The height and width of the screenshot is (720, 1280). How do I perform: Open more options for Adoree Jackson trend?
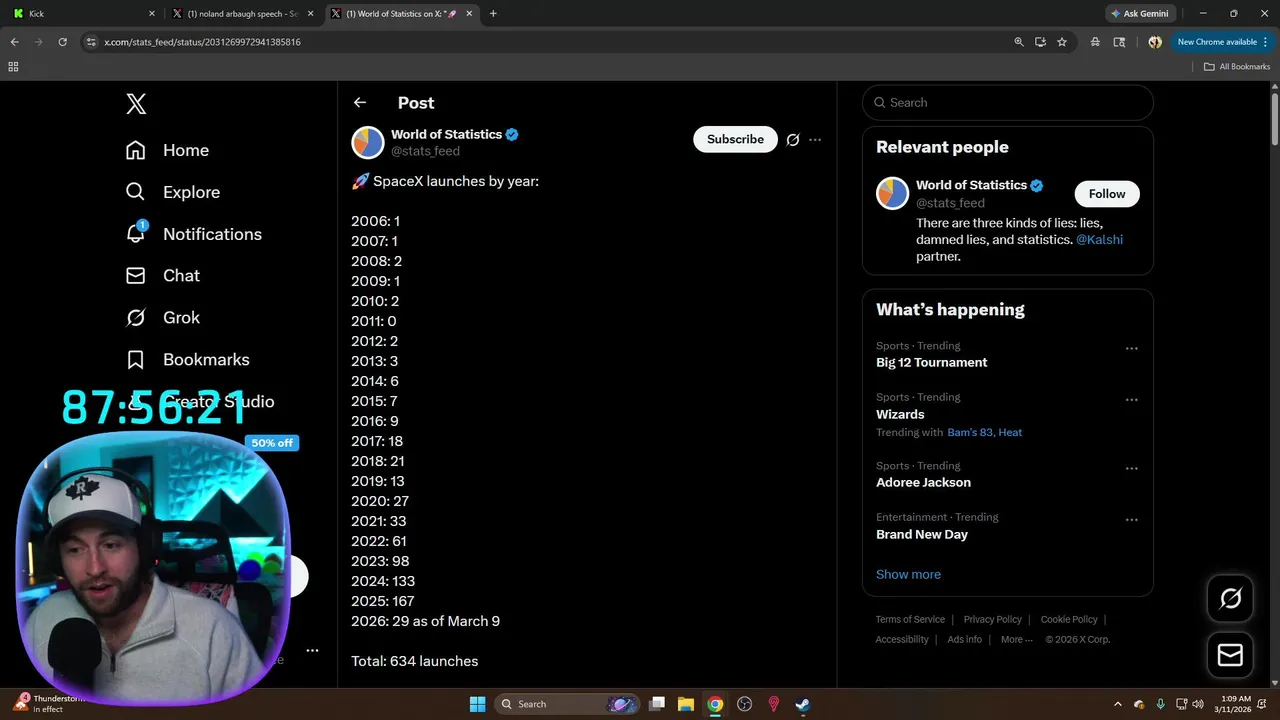pyautogui.click(x=1132, y=468)
